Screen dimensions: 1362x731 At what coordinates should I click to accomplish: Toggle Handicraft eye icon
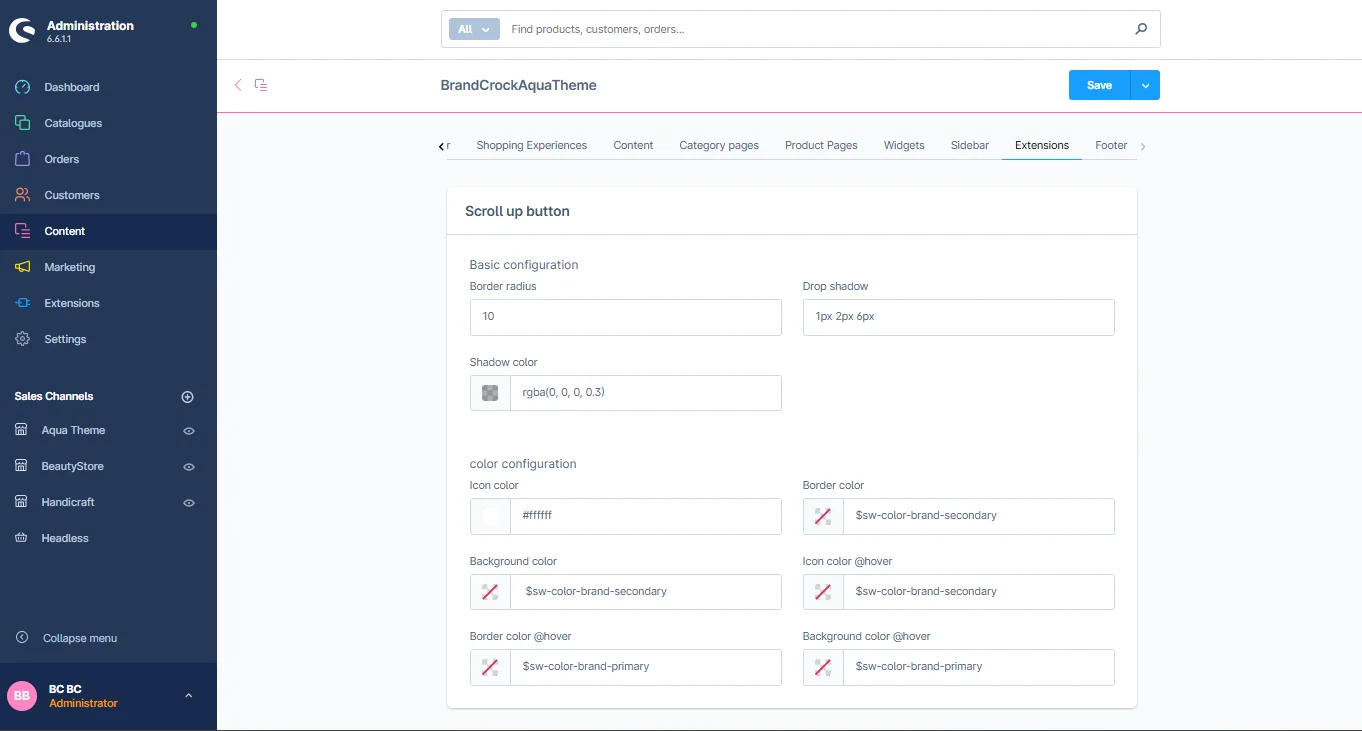click(188, 503)
